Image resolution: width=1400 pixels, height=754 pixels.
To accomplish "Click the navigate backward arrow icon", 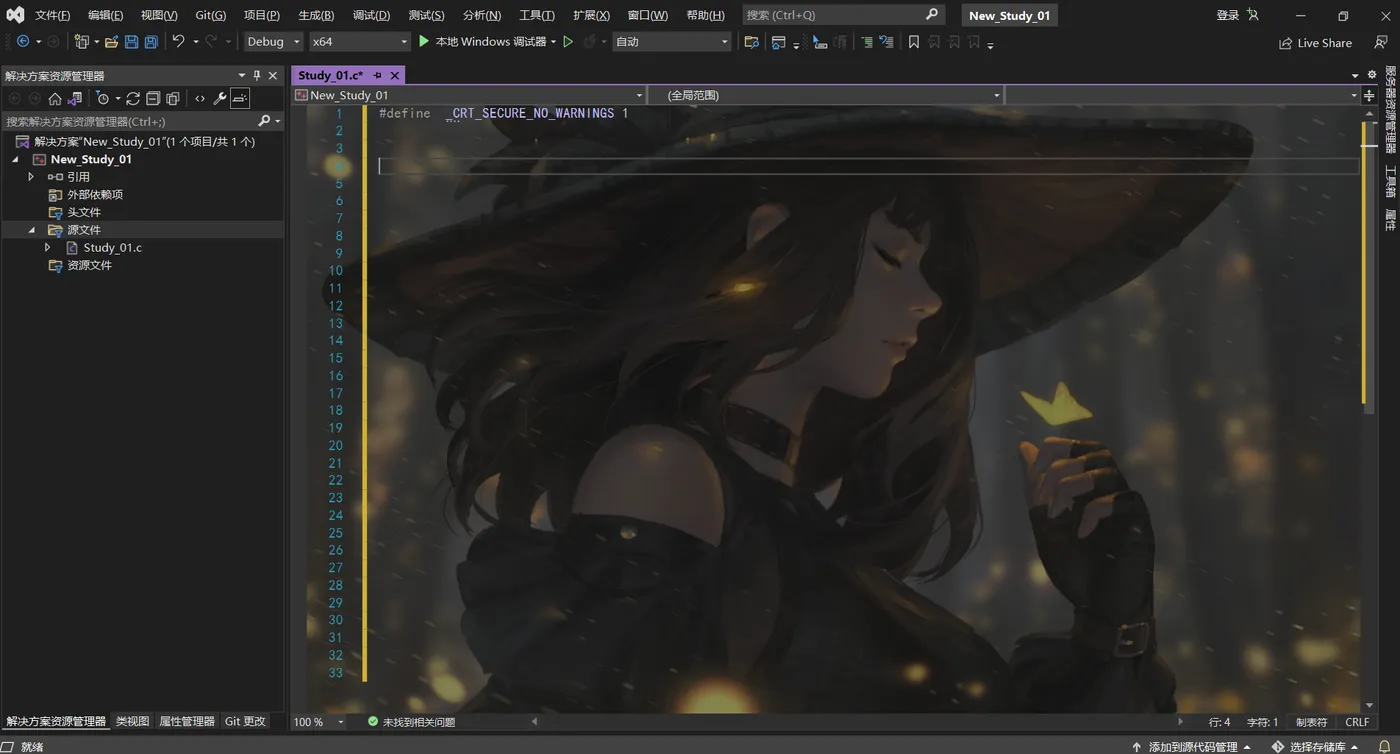I will tap(23, 42).
